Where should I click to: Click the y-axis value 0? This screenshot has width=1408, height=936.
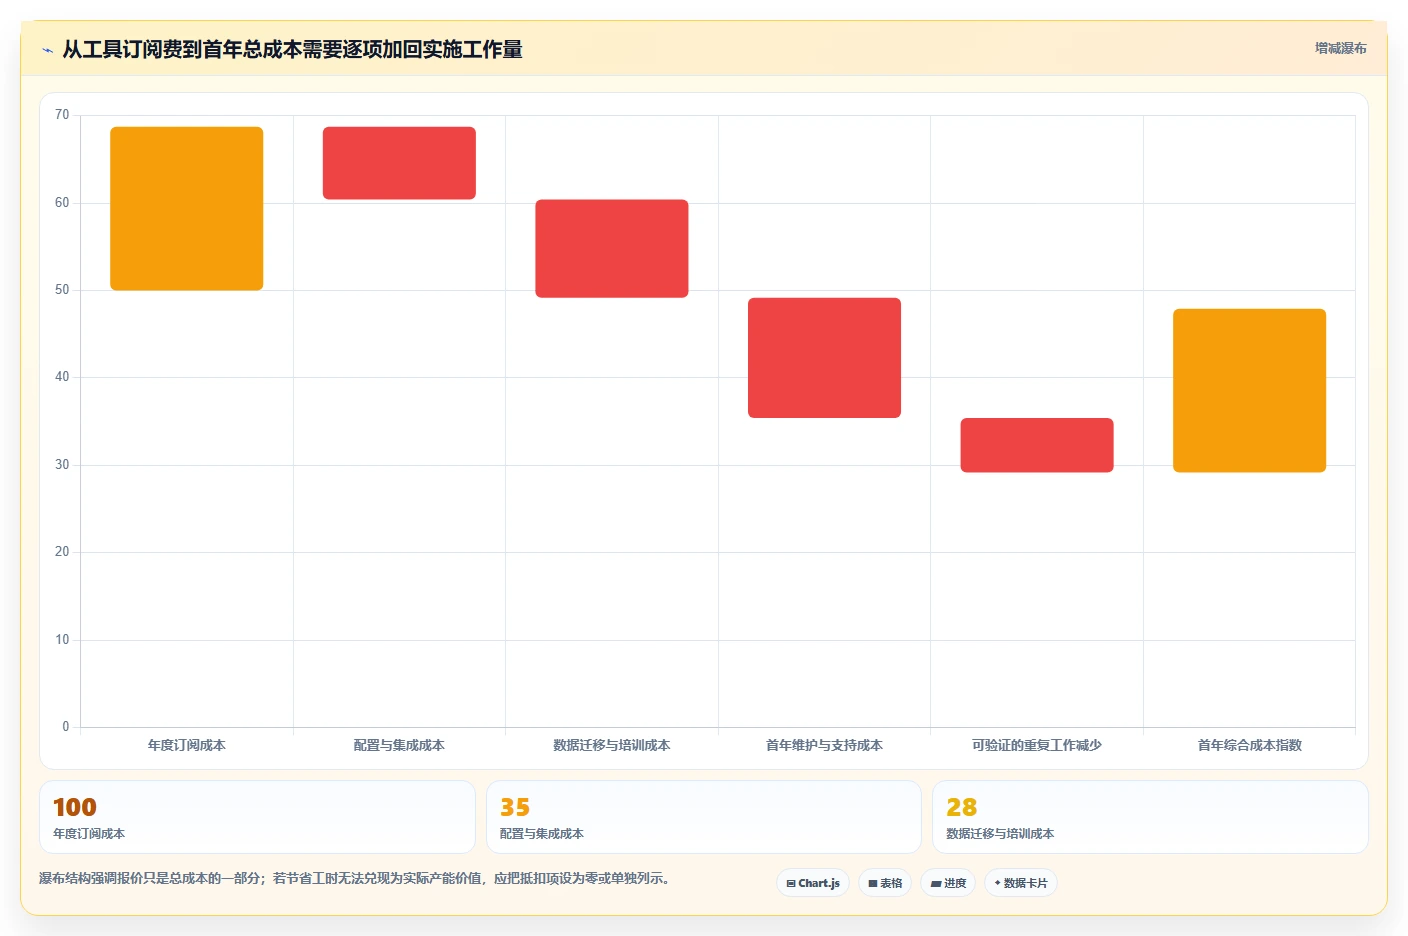66,727
